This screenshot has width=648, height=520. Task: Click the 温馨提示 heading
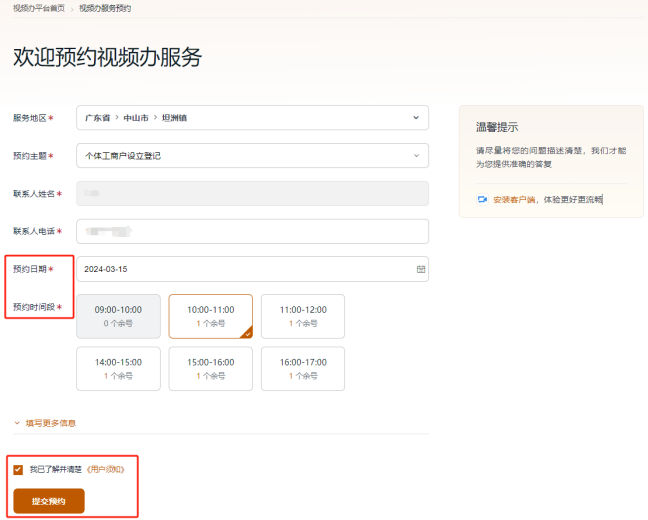tap(497, 127)
